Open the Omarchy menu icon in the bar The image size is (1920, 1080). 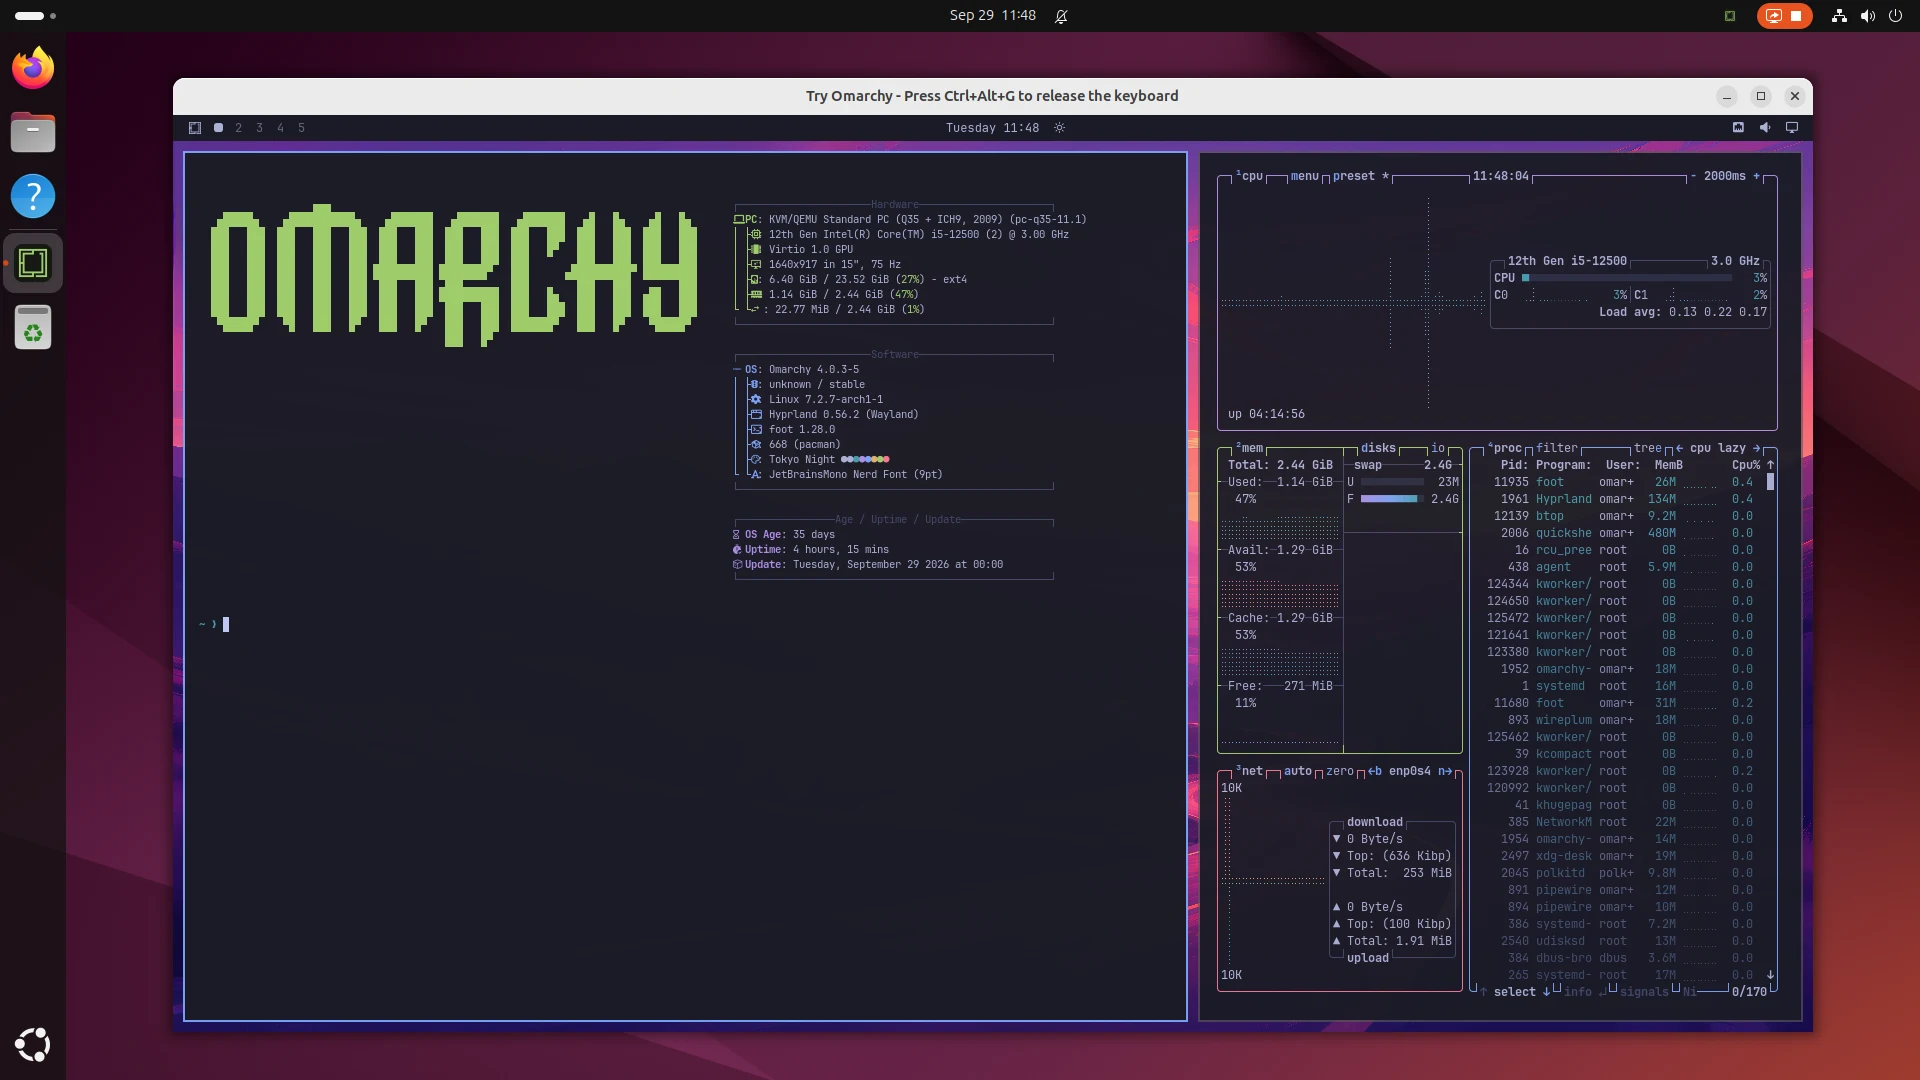(x=195, y=128)
